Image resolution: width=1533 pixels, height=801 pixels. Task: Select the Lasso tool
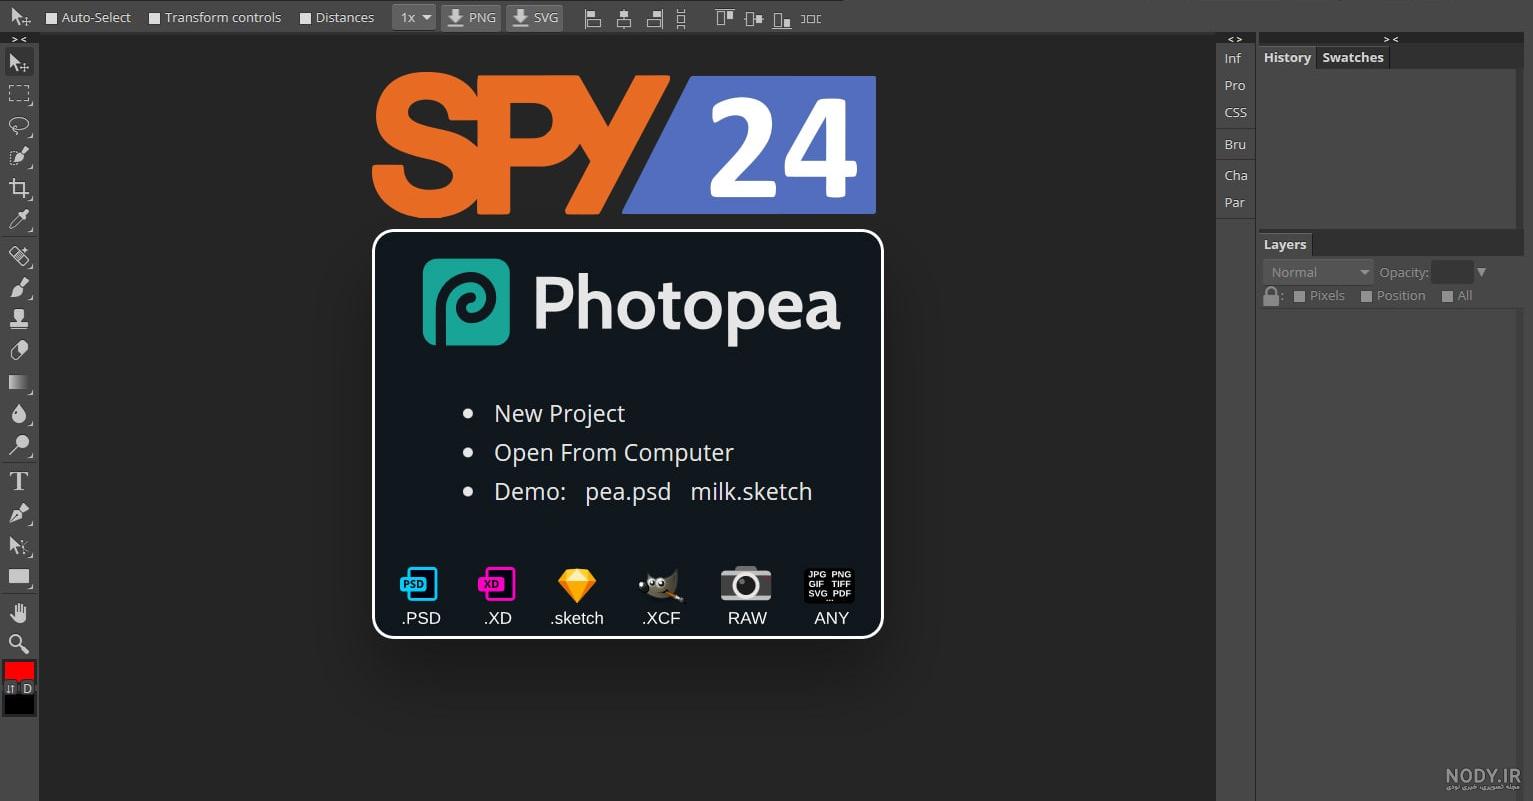(19, 126)
